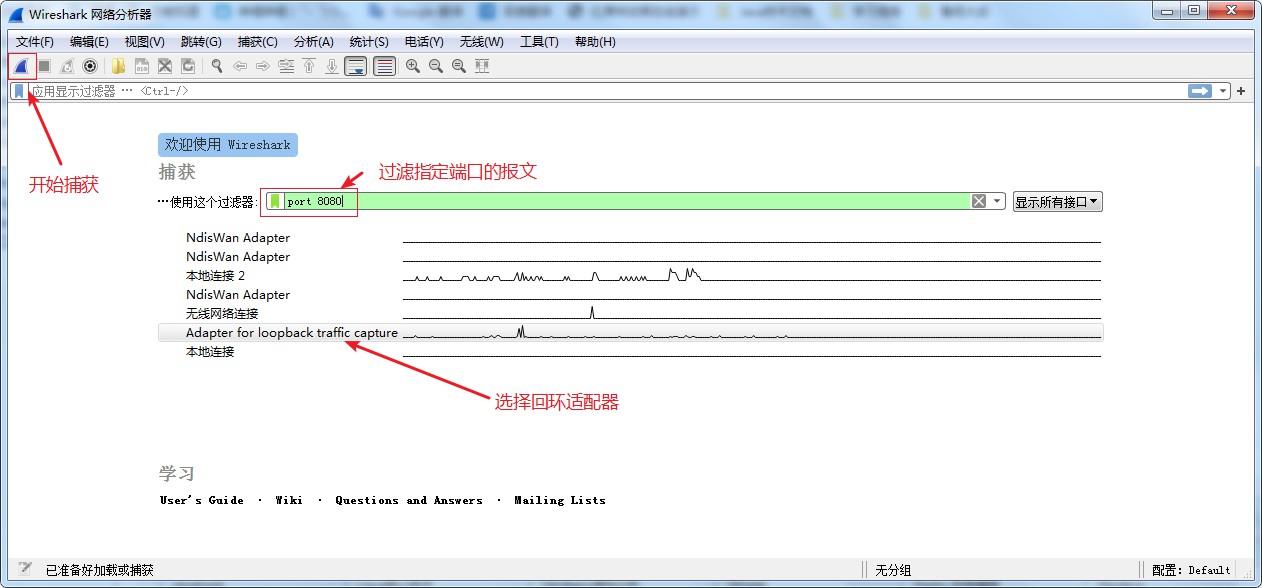Start capturing packets with the shark fin icon
1262x588 pixels.
(21, 66)
